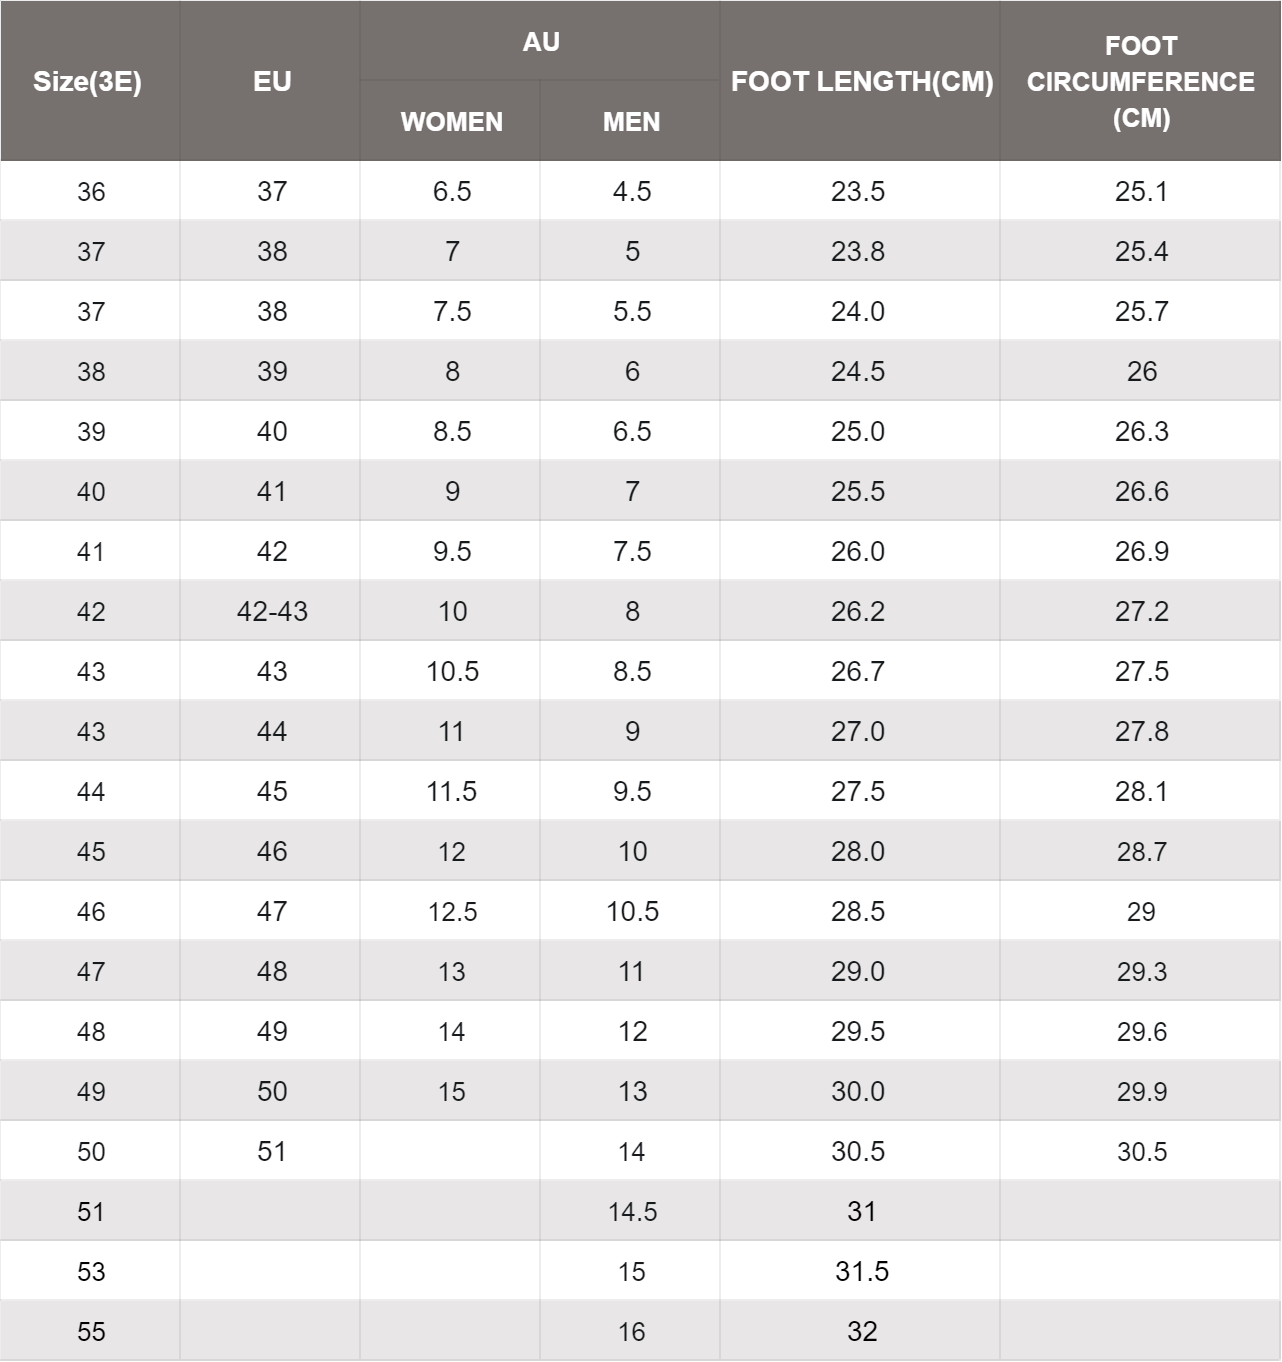The image size is (1282, 1362).
Task: Click the FOOT CIRCUMFERENCE (CM) header
Action: 1141,81
